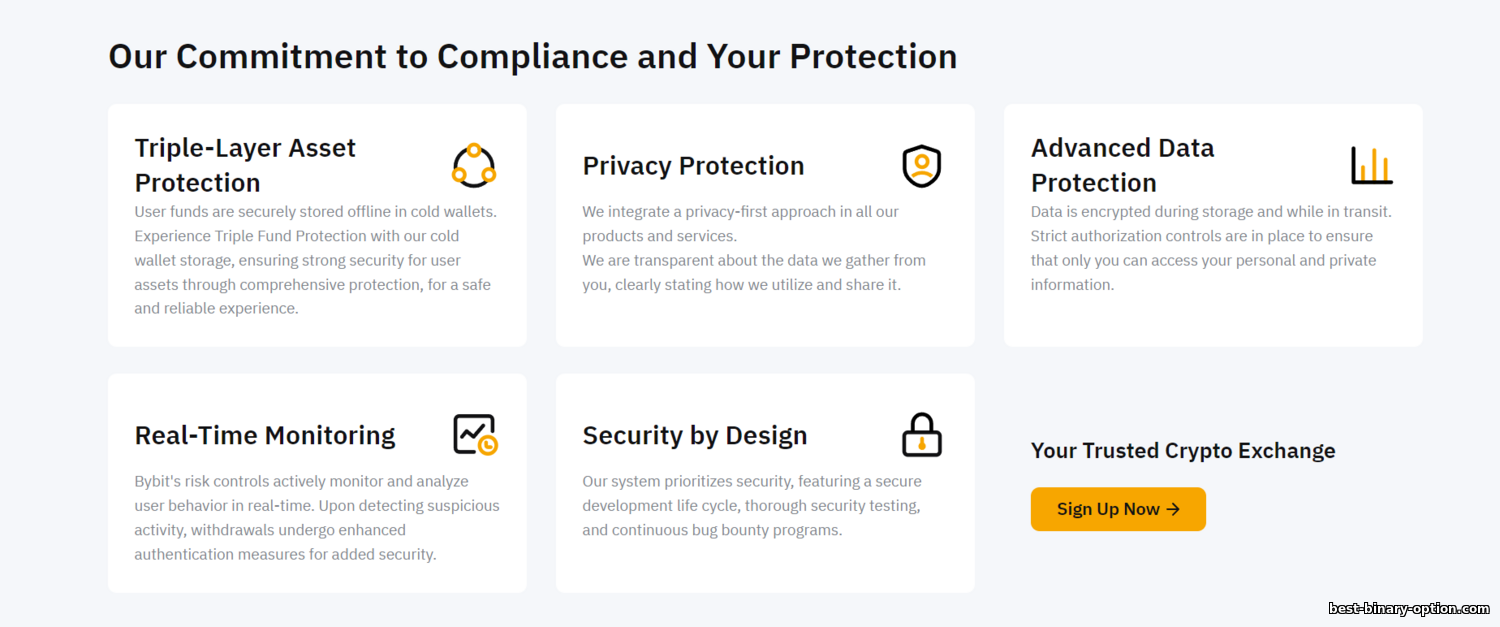Click the best-binary-option.com watermark link
This screenshot has height=627, width=1500.
(1408, 608)
